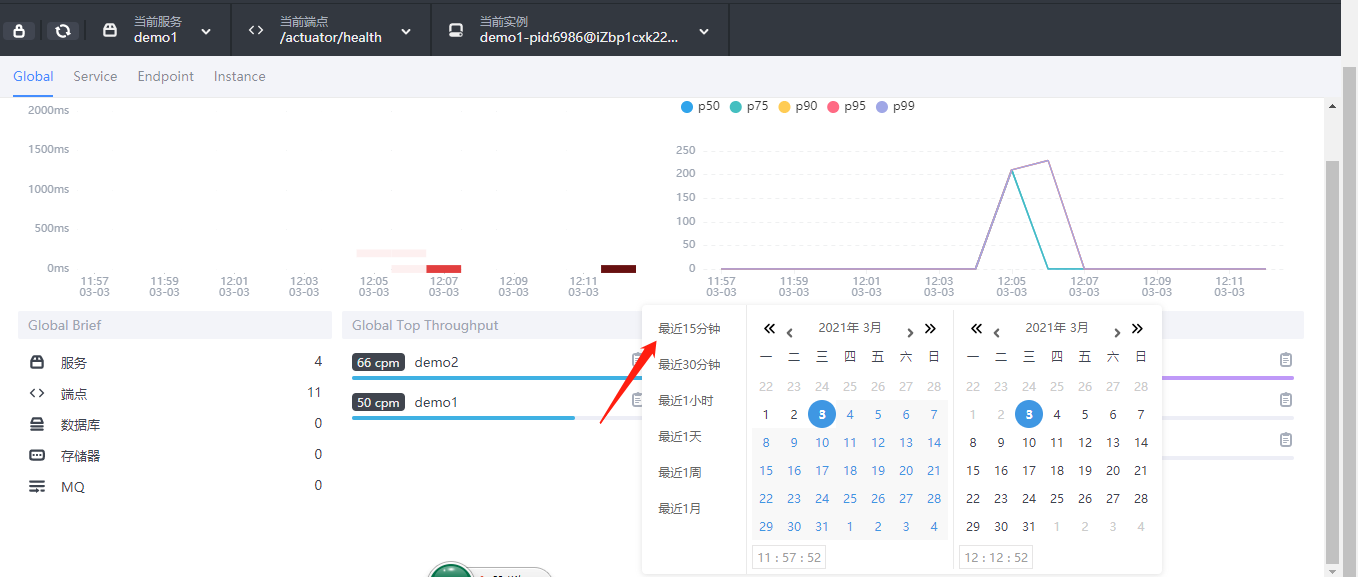Click the end time field showing 12:12:52
The width and height of the screenshot is (1358, 577).
point(996,557)
